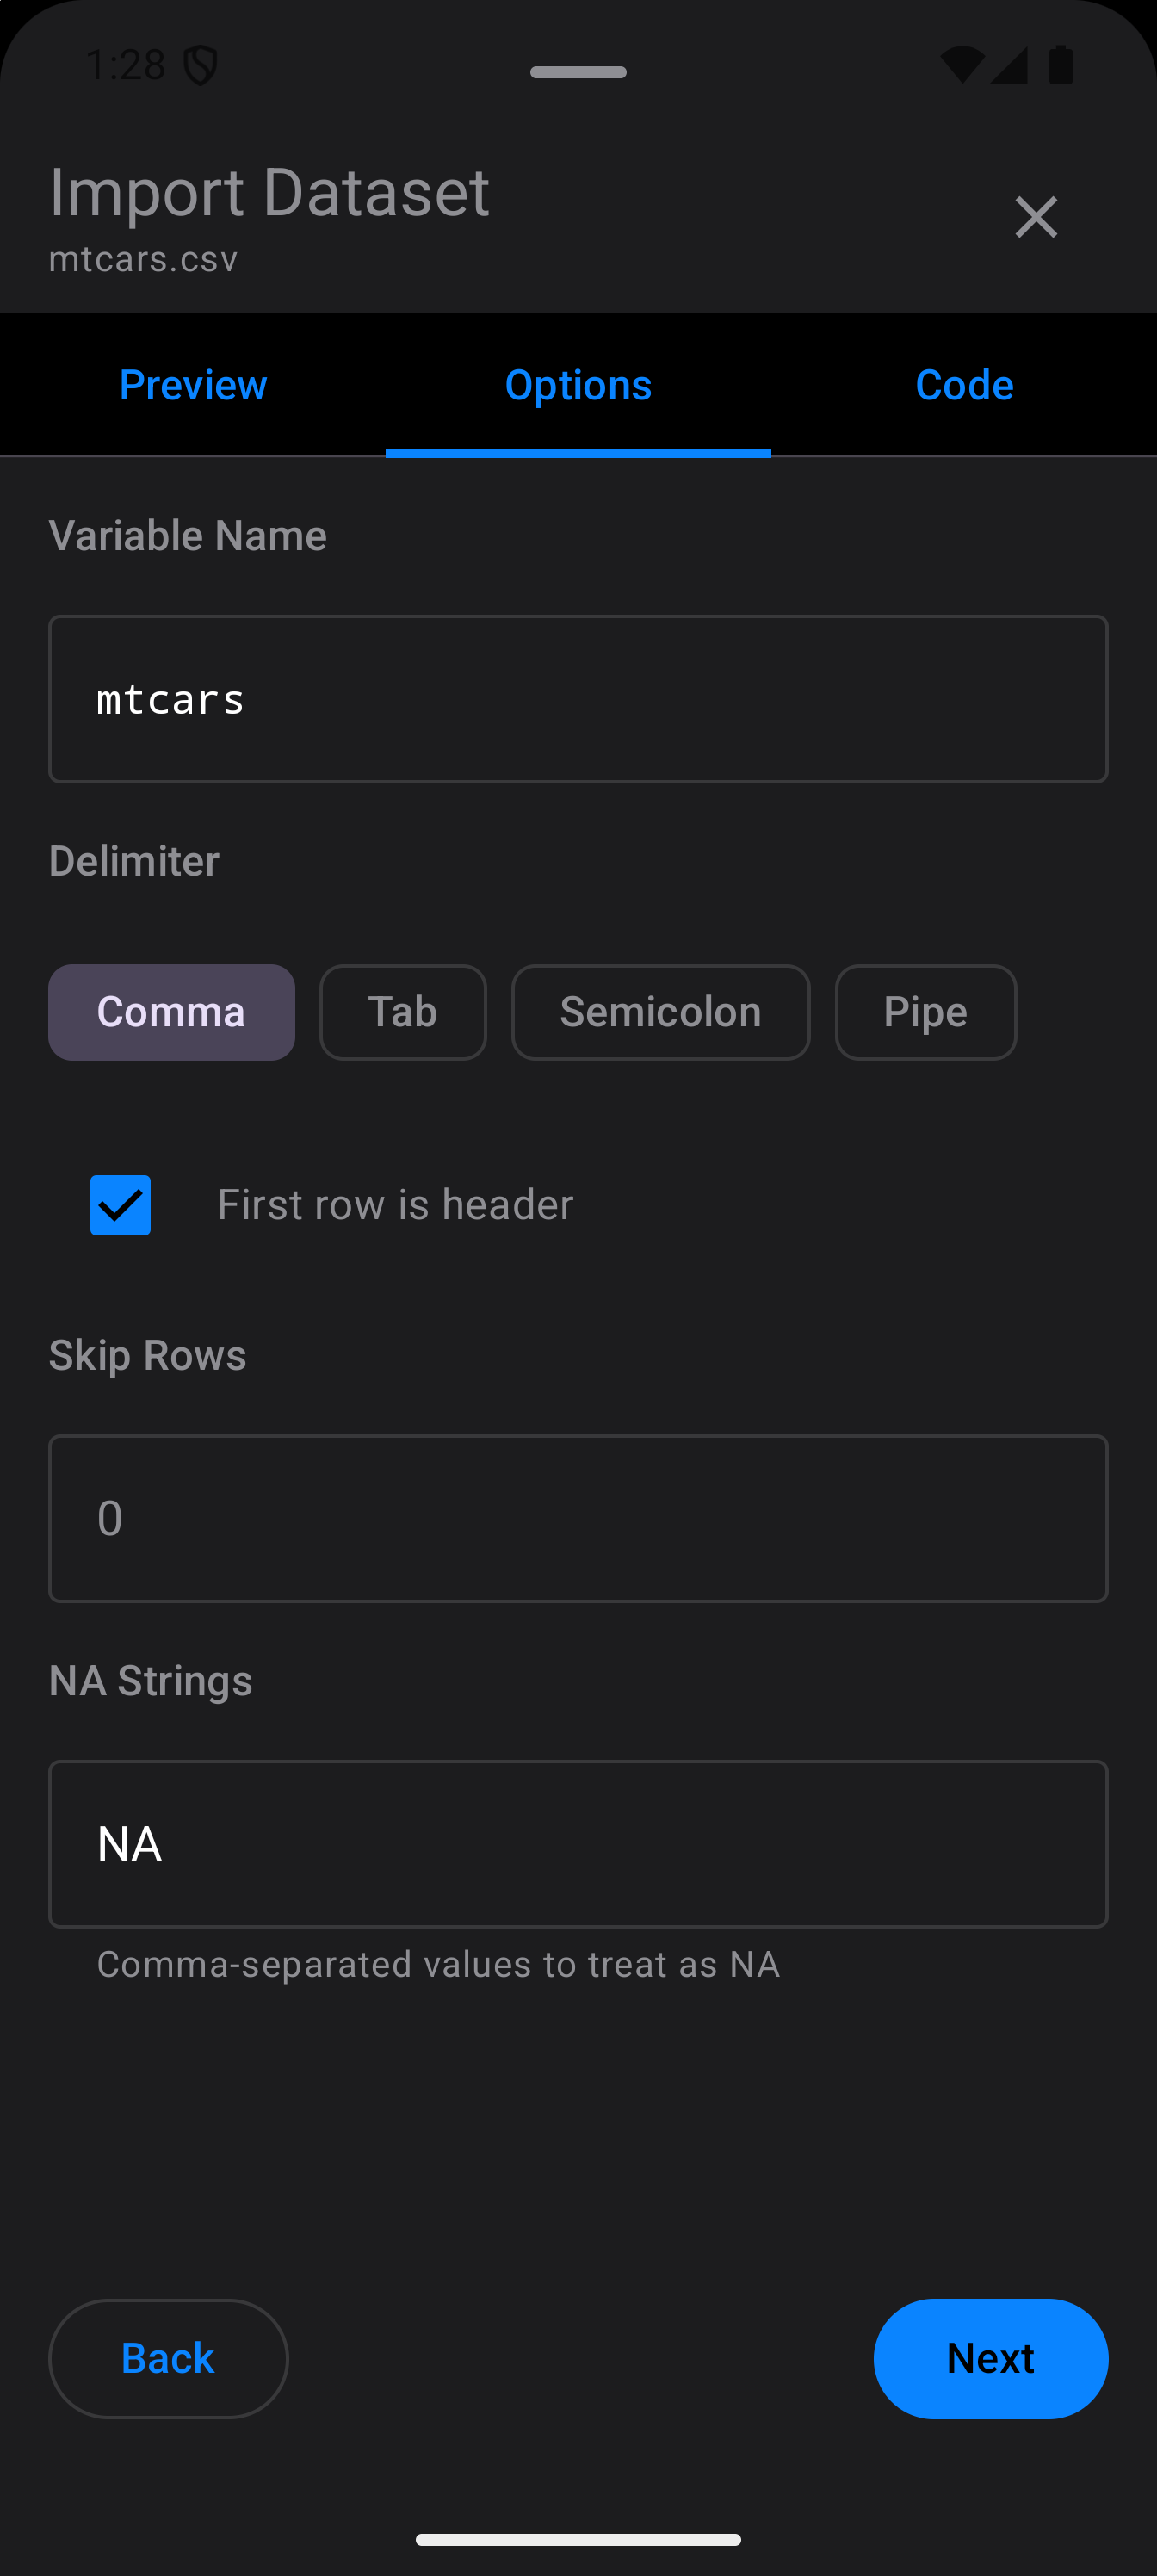Viewport: 1157px width, 2576px height.
Task: Proceed with the Next button
Action: tap(990, 2358)
